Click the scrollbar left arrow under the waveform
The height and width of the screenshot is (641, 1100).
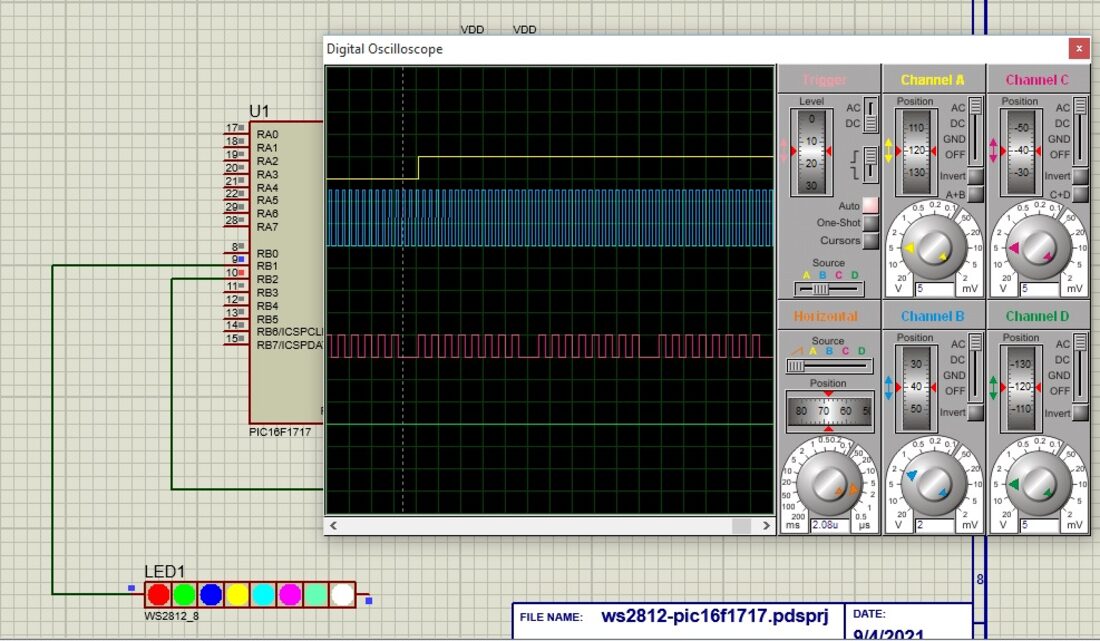pyautogui.click(x=333, y=525)
